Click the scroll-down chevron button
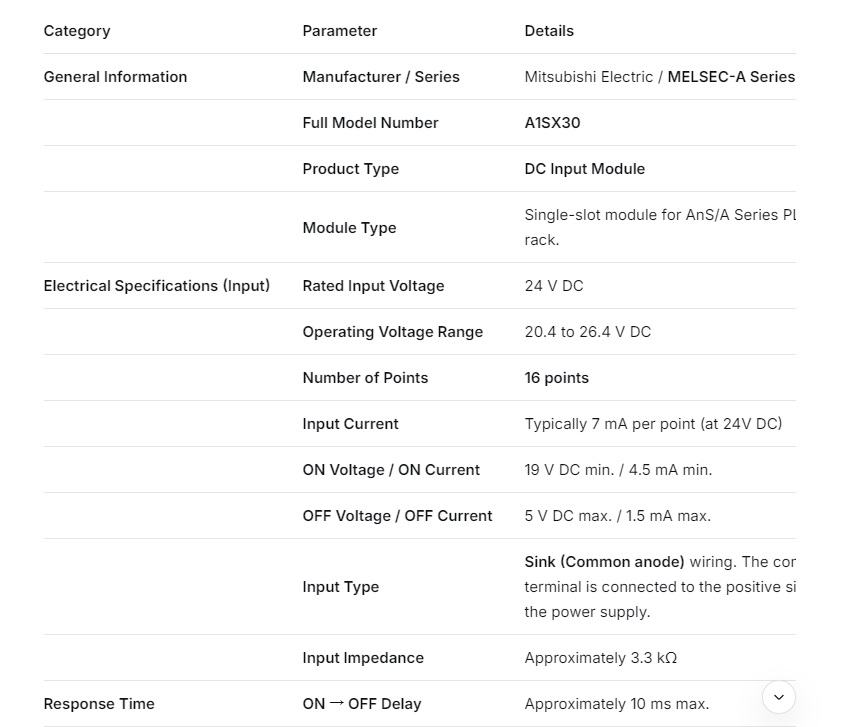The image size is (844, 727). (778, 697)
